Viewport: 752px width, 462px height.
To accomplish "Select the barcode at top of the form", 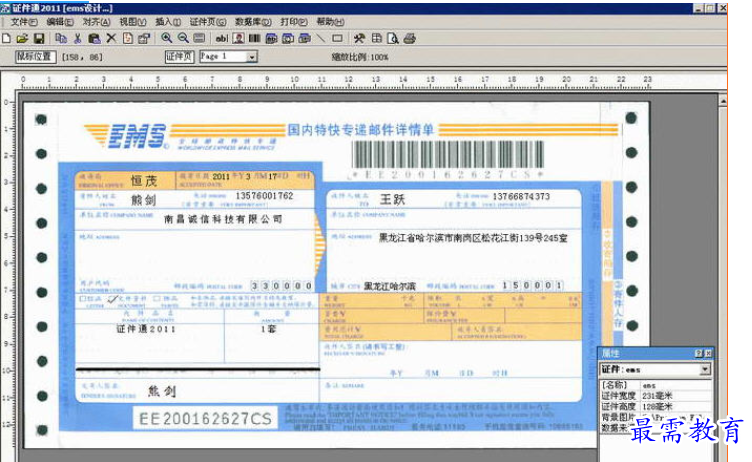I will [448, 154].
